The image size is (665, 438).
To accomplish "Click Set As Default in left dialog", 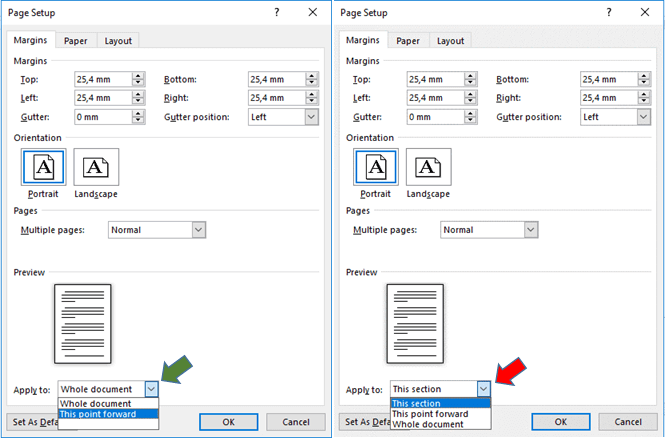I will click(x=32, y=422).
